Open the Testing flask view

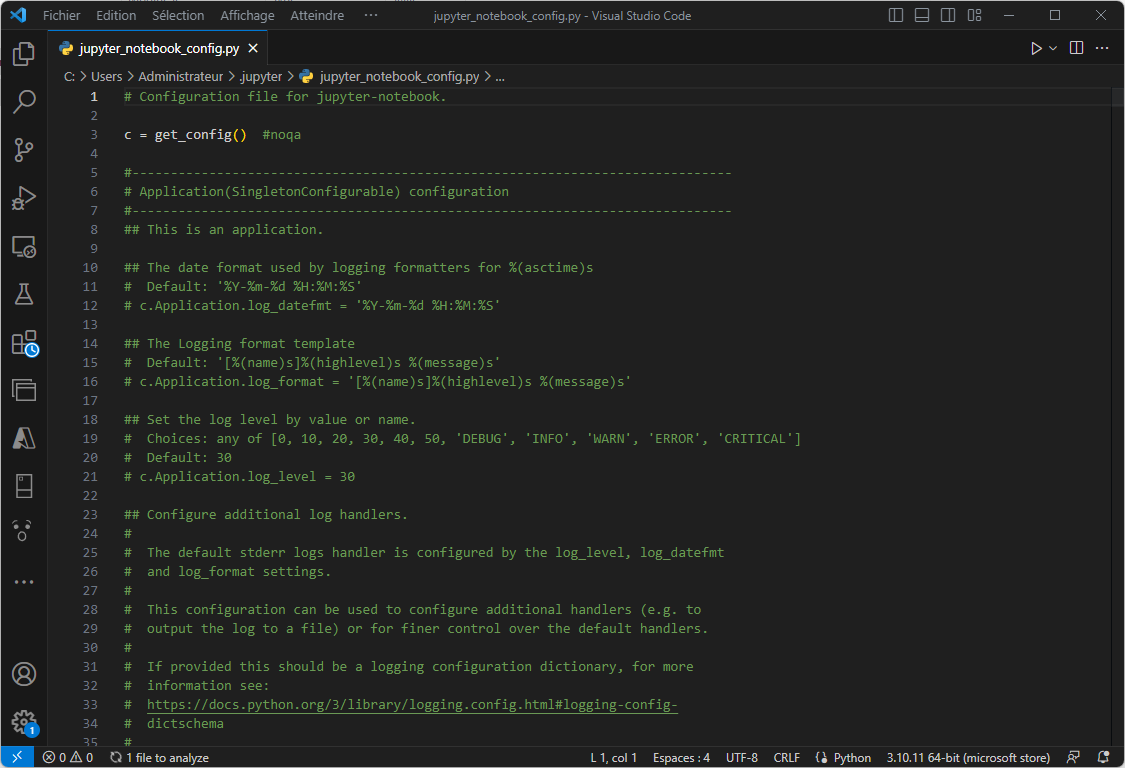(x=24, y=294)
